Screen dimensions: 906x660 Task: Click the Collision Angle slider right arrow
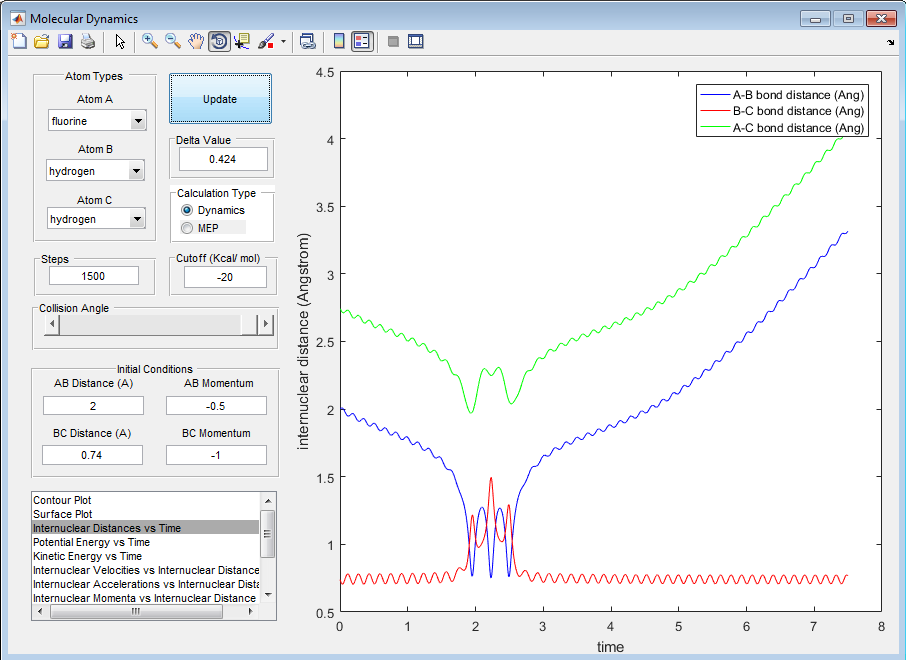point(265,324)
